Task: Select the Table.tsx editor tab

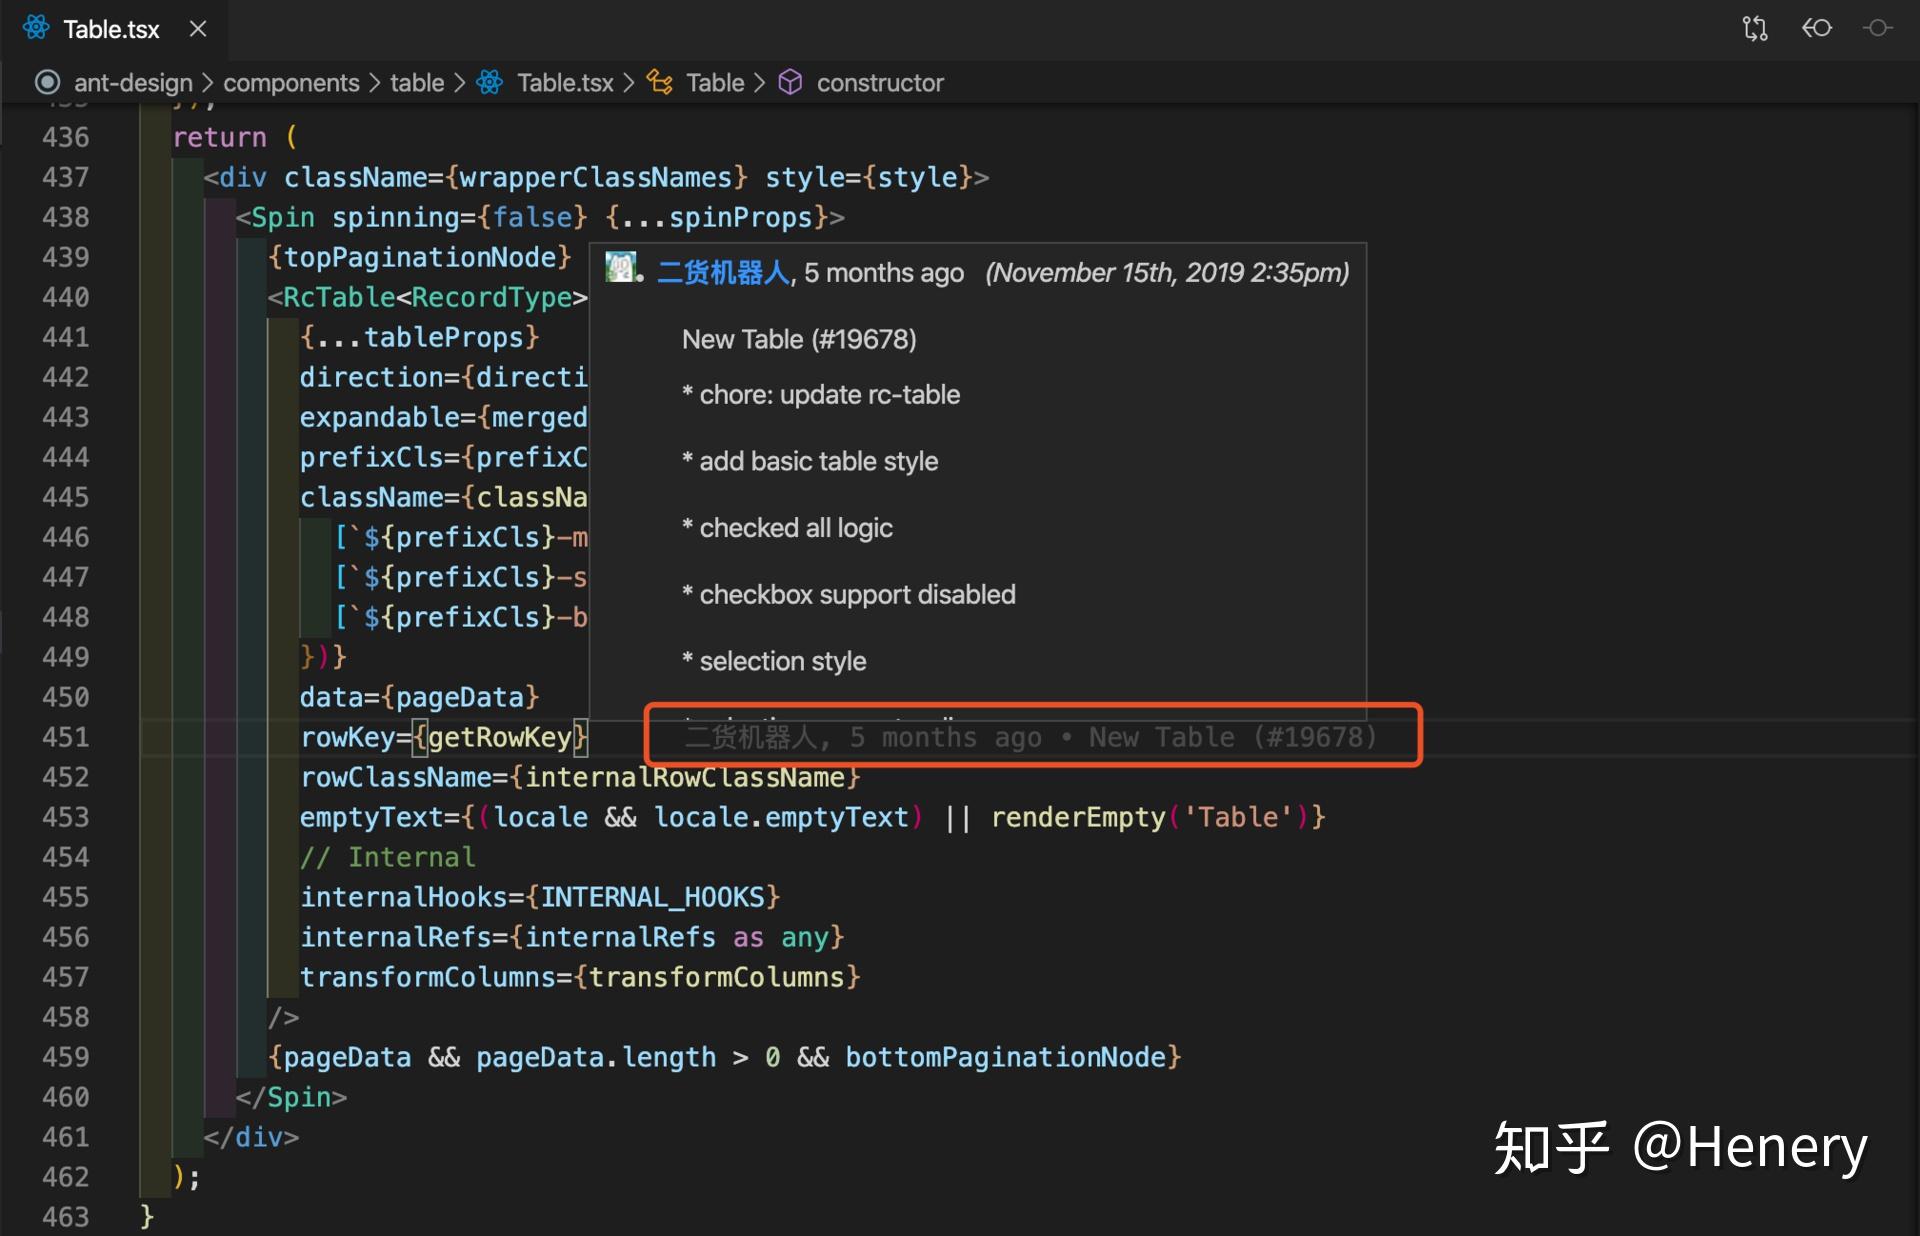Action: [x=111, y=29]
